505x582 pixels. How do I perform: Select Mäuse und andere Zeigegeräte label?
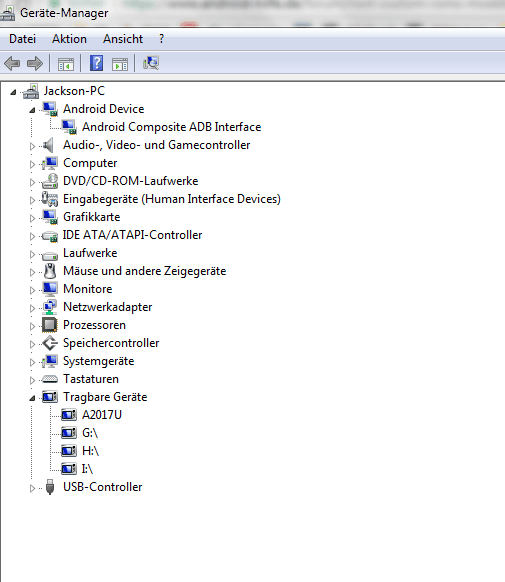[145, 271]
